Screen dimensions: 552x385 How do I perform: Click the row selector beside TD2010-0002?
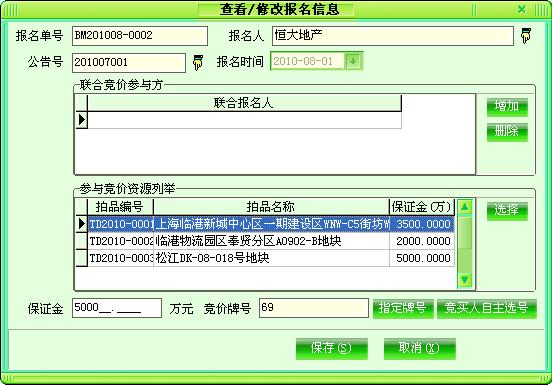pyautogui.click(x=82, y=241)
